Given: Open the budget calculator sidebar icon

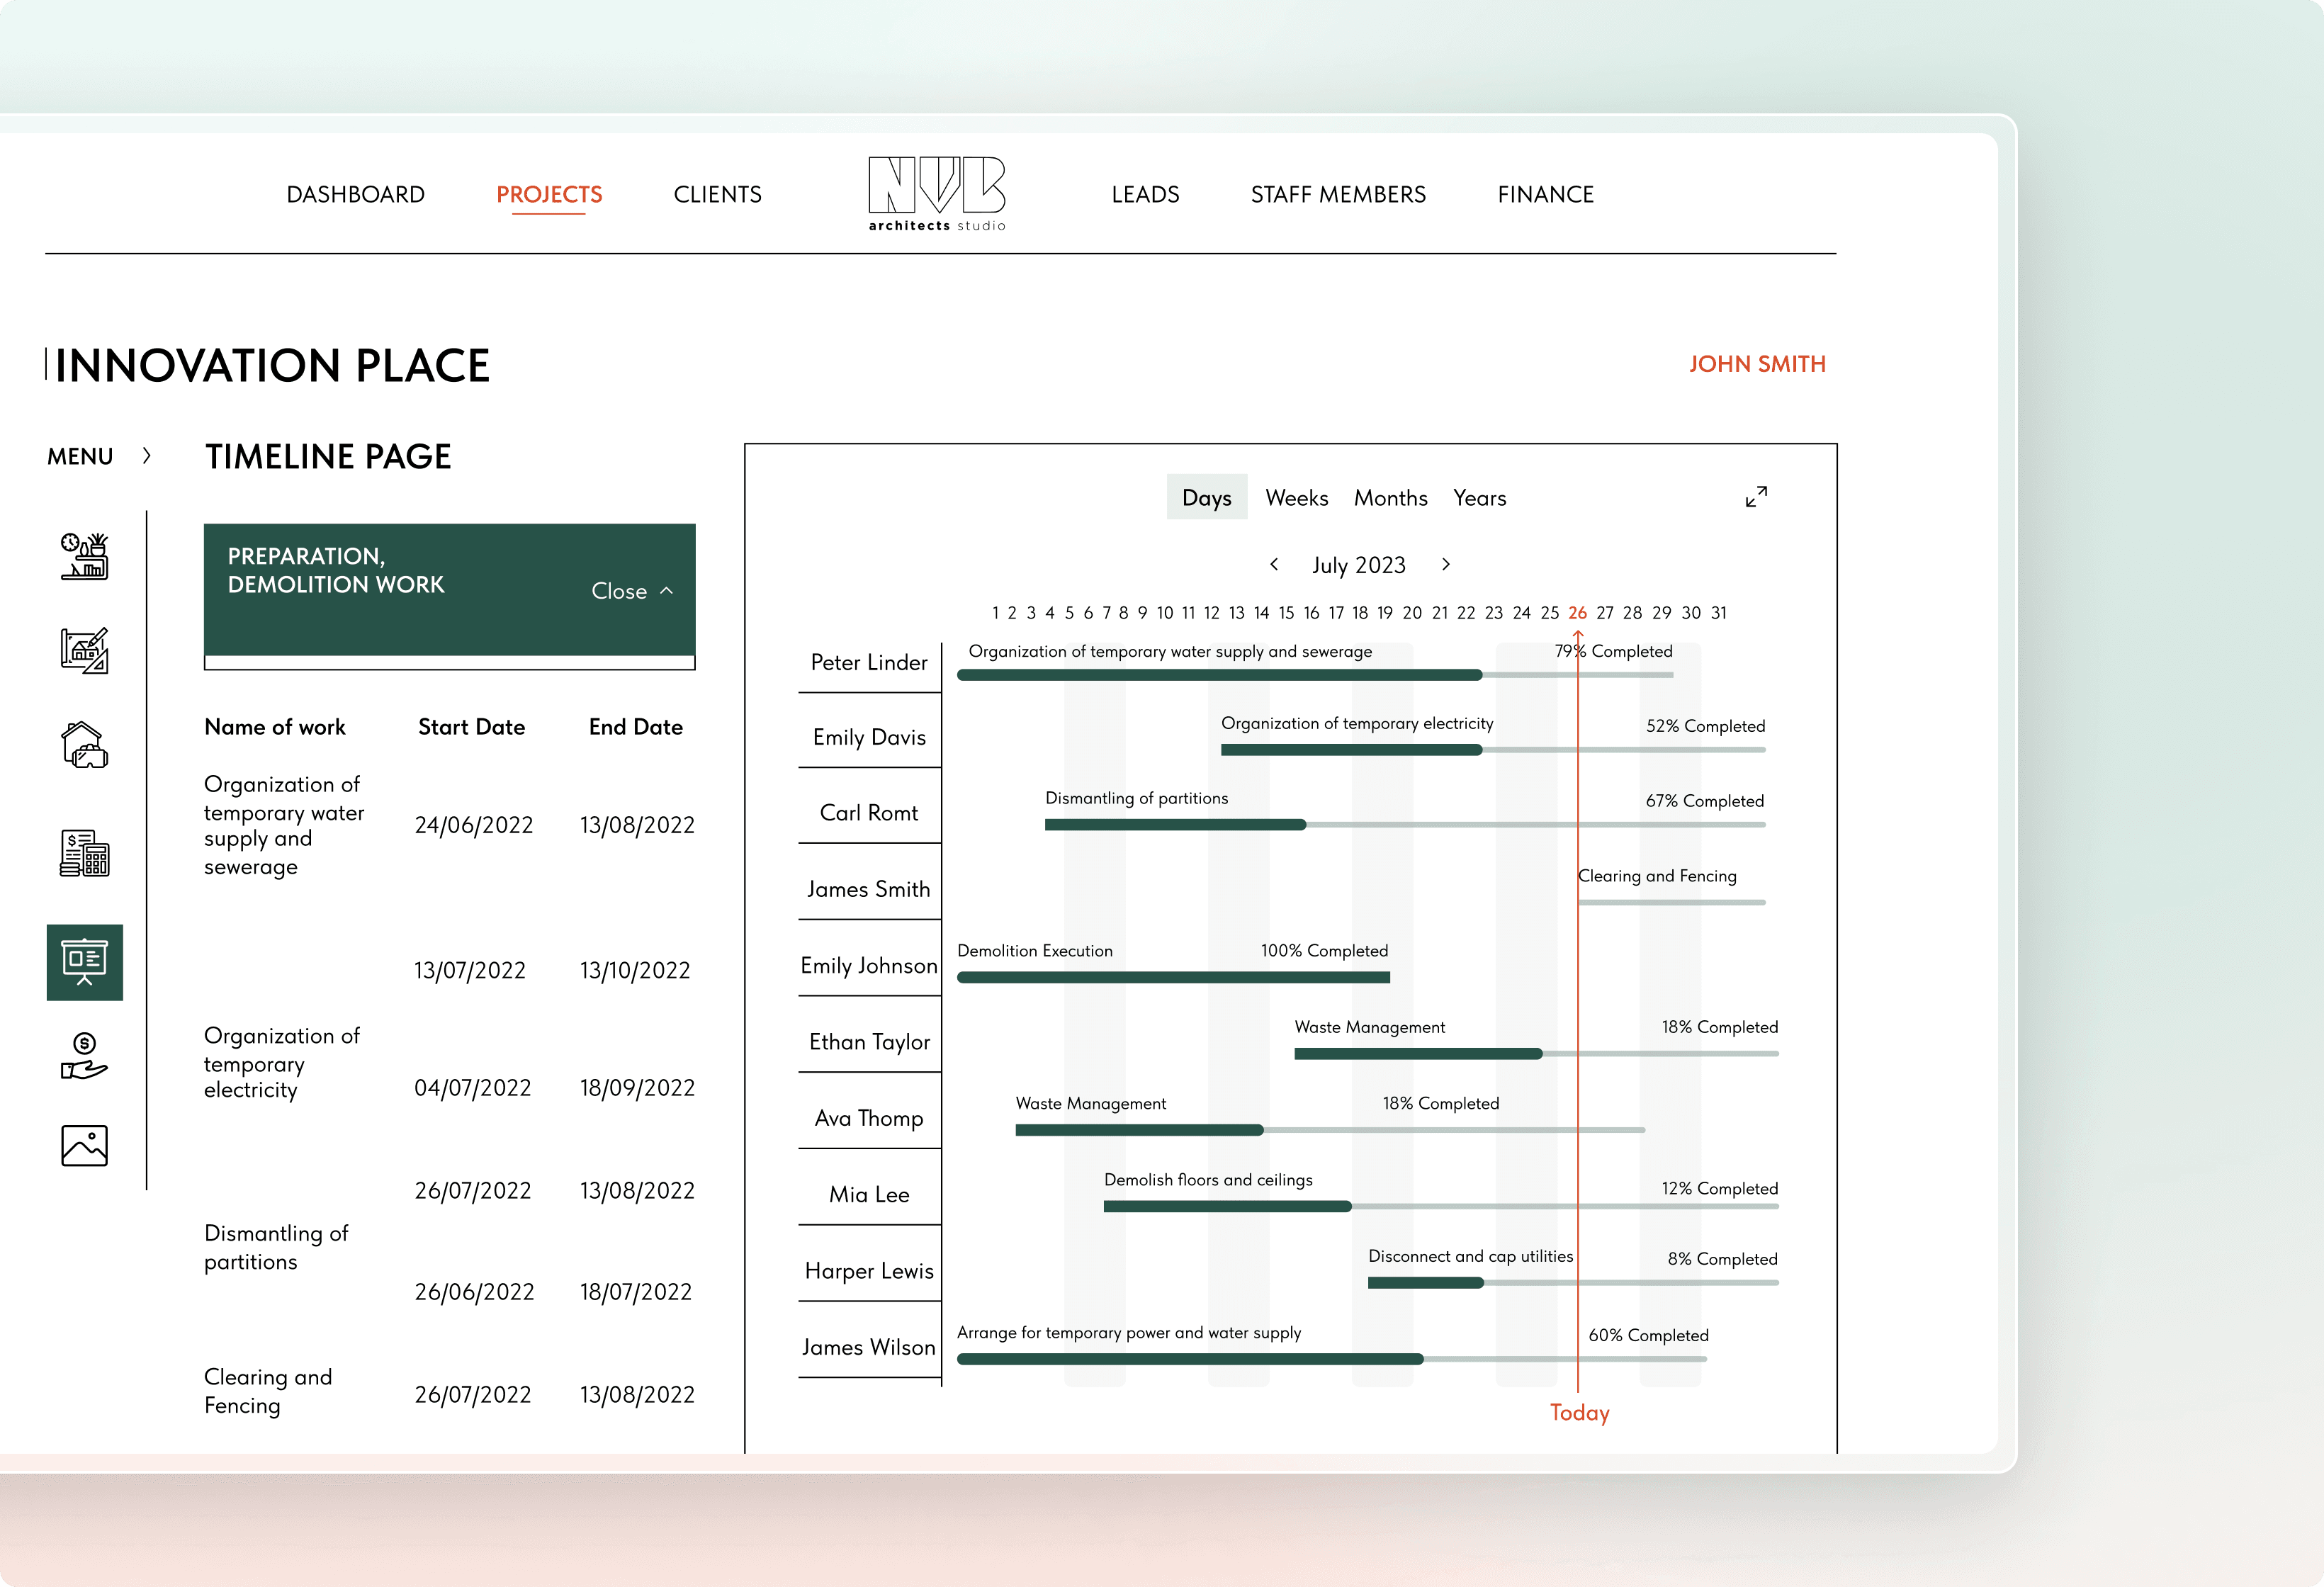Looking at the screenshot, I should click(x=85, y=853).
